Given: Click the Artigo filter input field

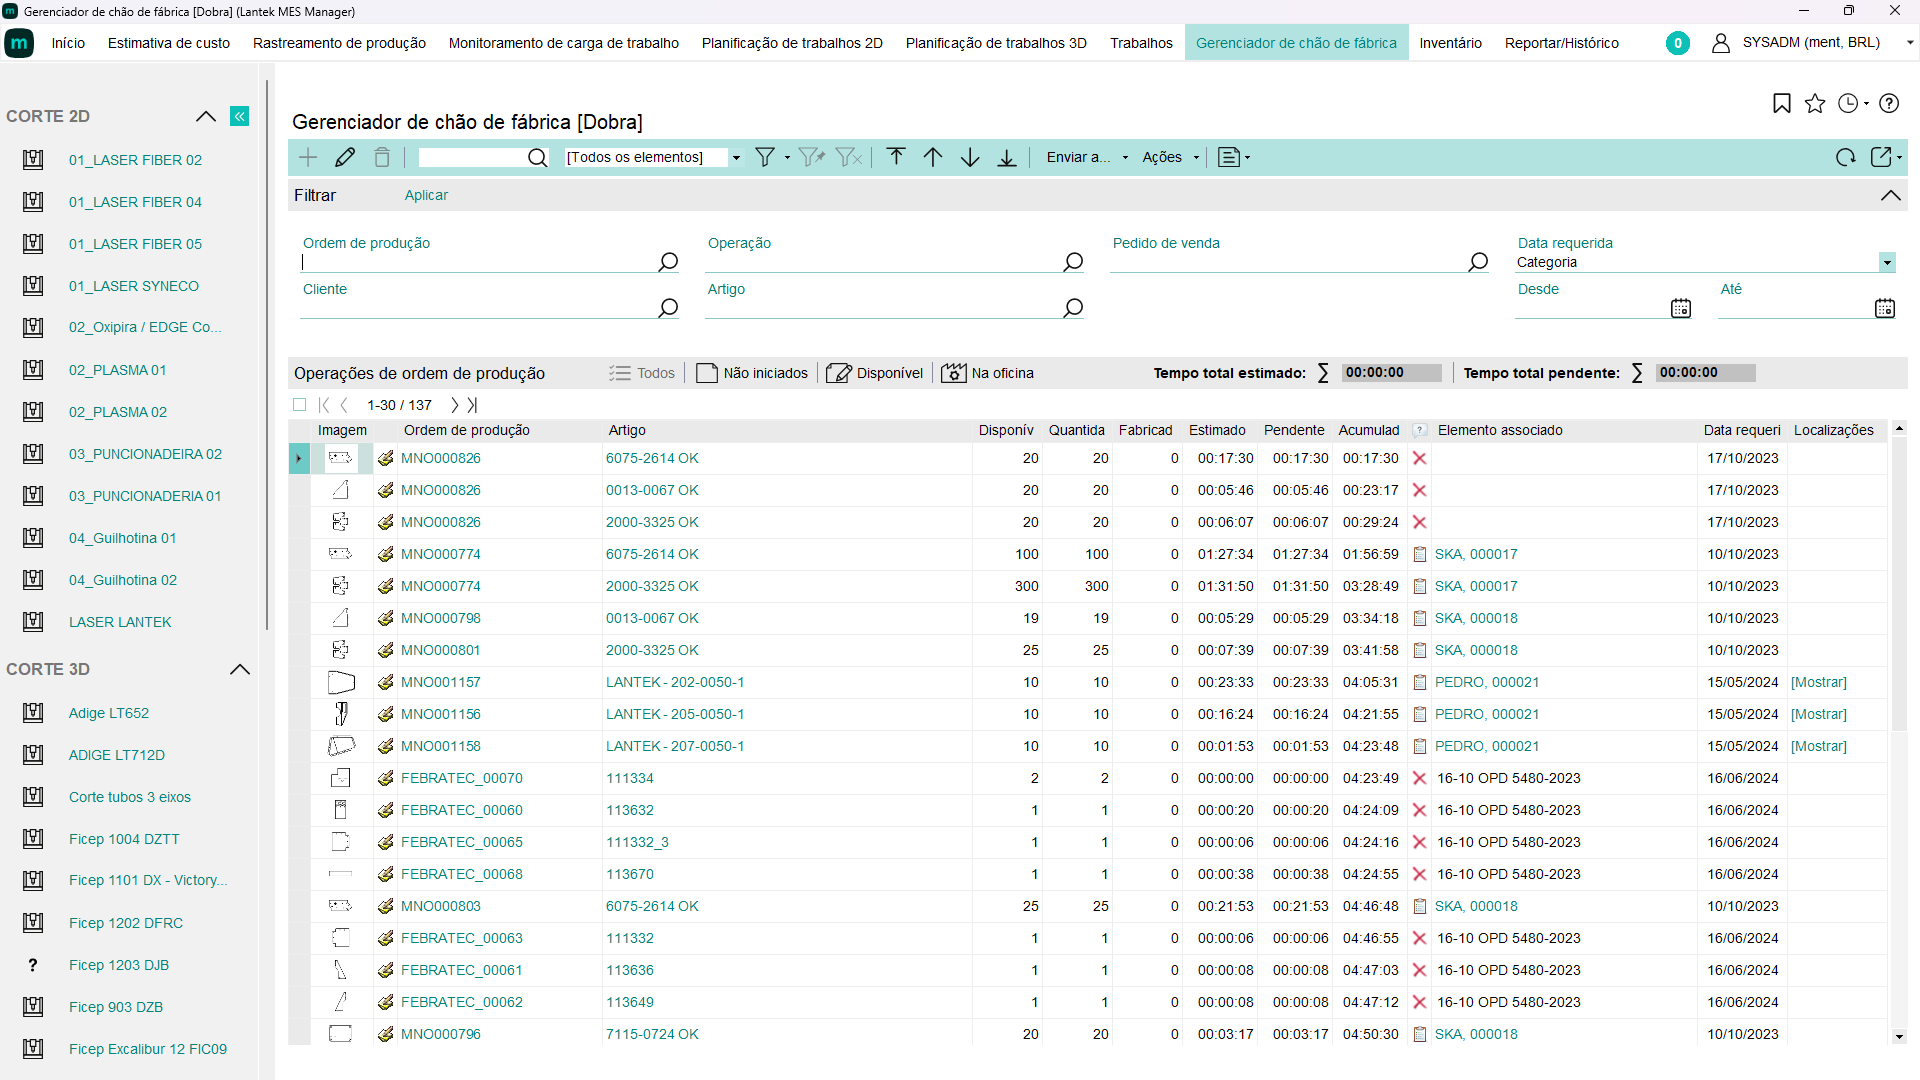Looking at the screenshot, I should point(883,308).
